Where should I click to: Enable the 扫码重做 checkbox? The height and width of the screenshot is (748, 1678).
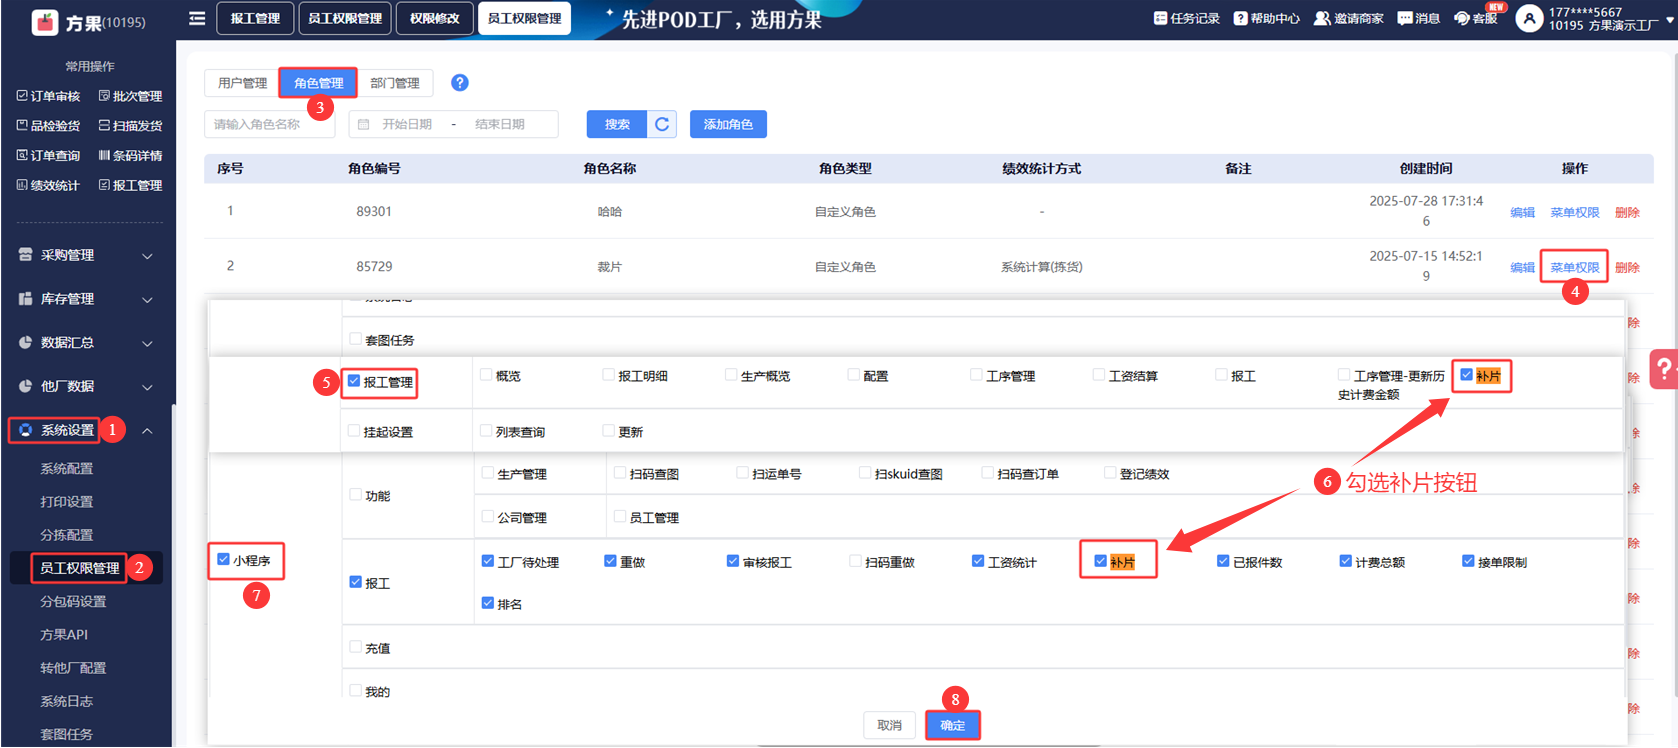856,561
